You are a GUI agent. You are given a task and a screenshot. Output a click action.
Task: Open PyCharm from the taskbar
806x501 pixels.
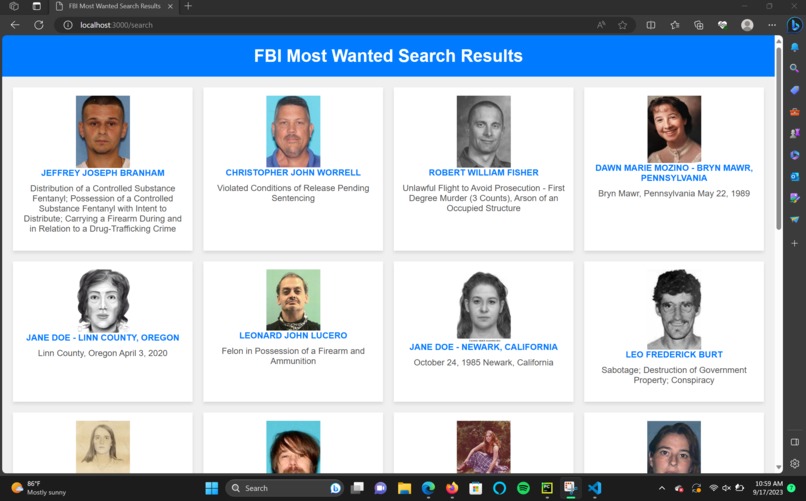[x=547, y=488]
